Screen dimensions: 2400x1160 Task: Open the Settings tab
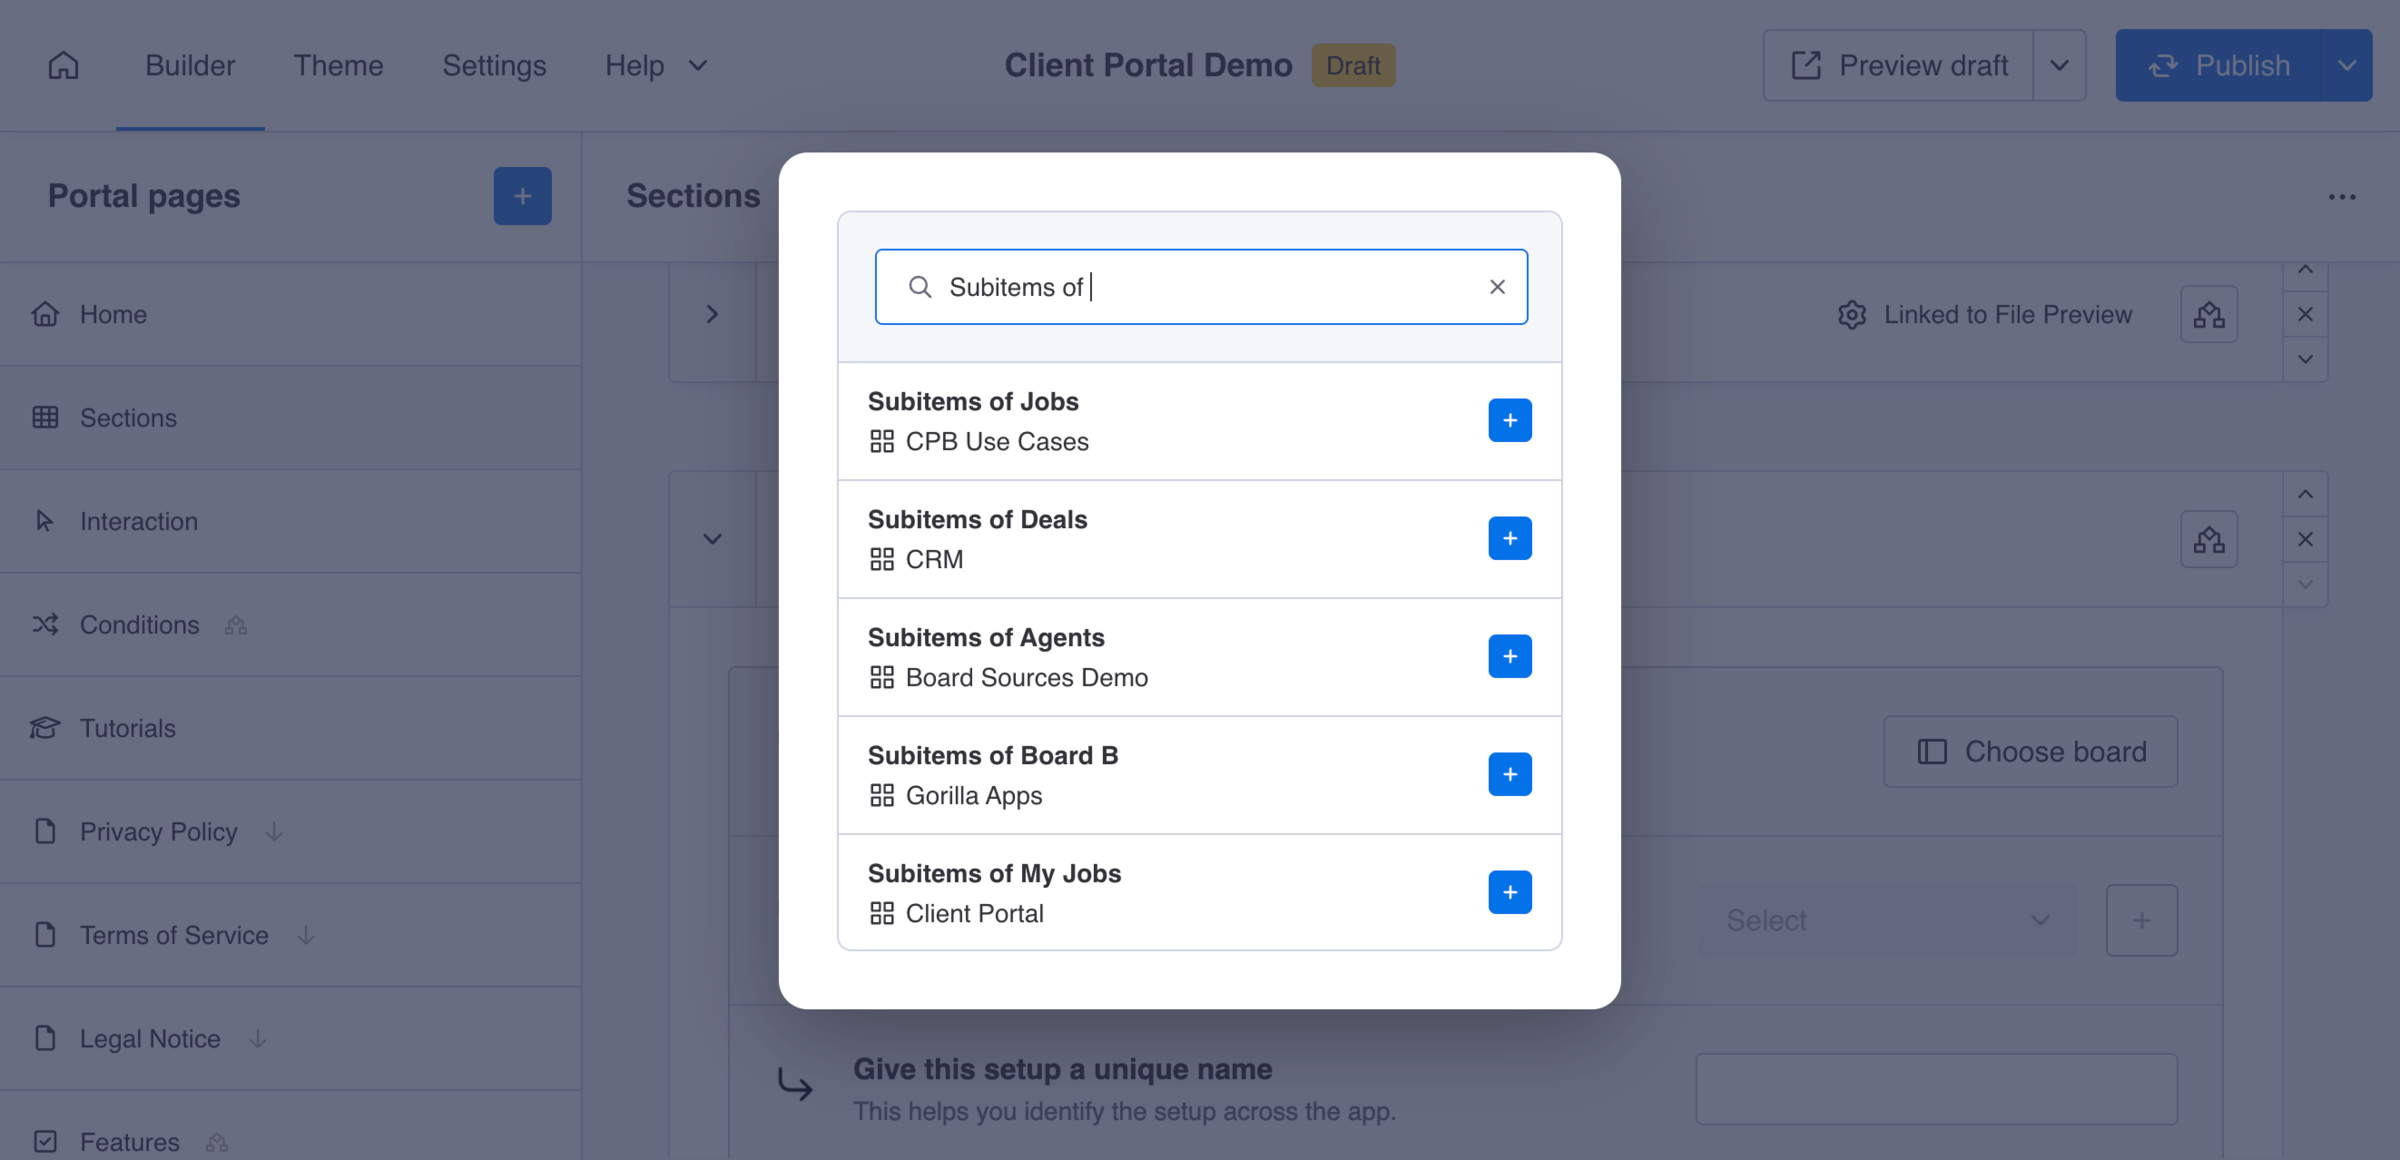click(x=494, y=65)
